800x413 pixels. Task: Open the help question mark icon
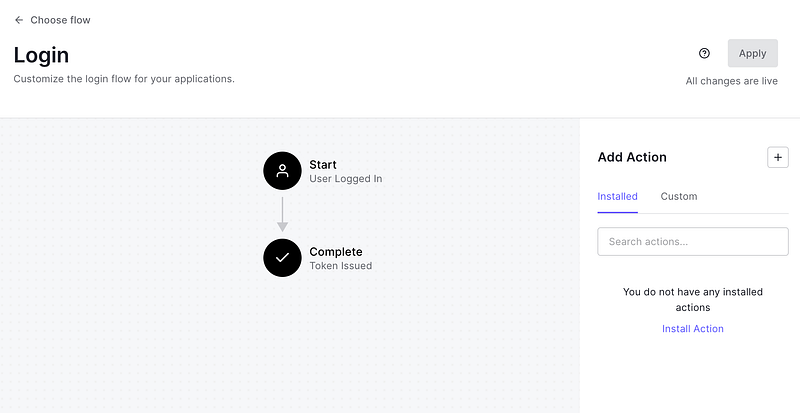[704, 54]
